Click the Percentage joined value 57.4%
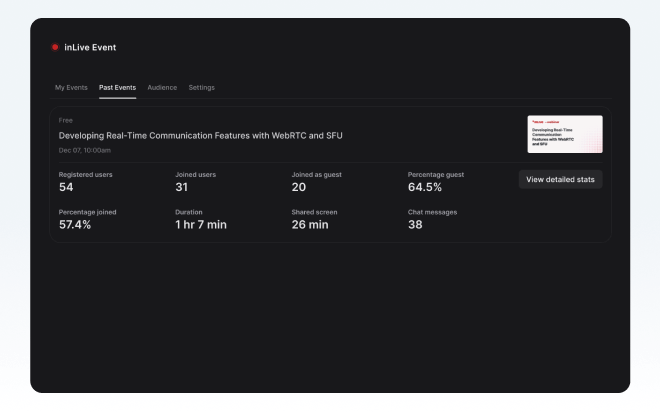 pos(75,225)
